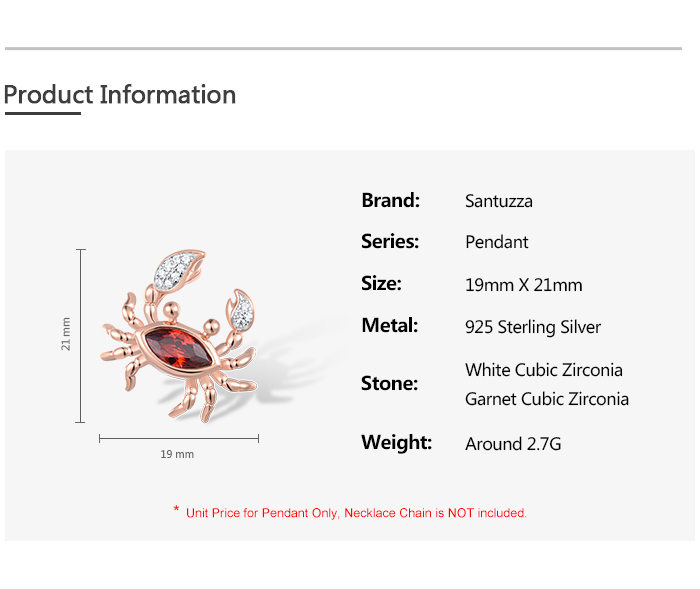Click the red asterisk before the note
Image resolution: width=700 pixels, height=589 pixels.
coord(177,511)
